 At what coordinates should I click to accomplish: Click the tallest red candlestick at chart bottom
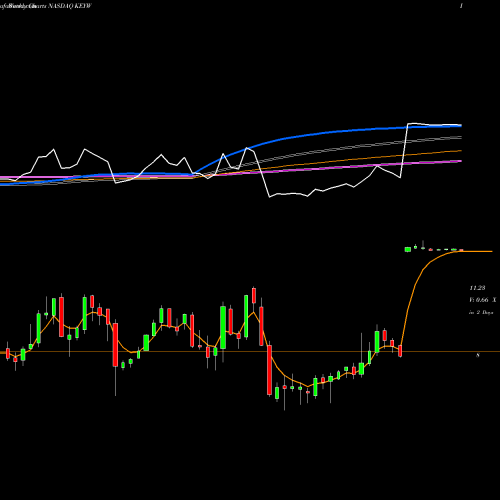(x=270, y=370)
